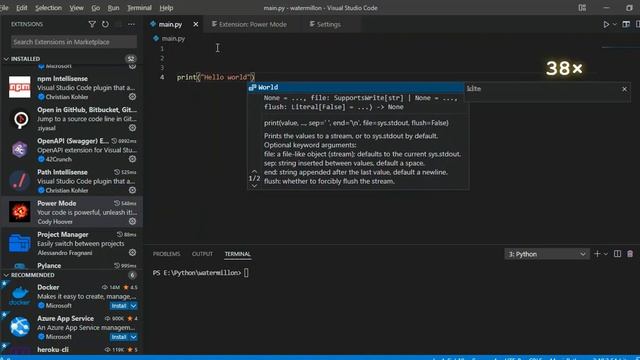Open the Go menu
This screenshot has width=640, height=360.
(96, 8)
